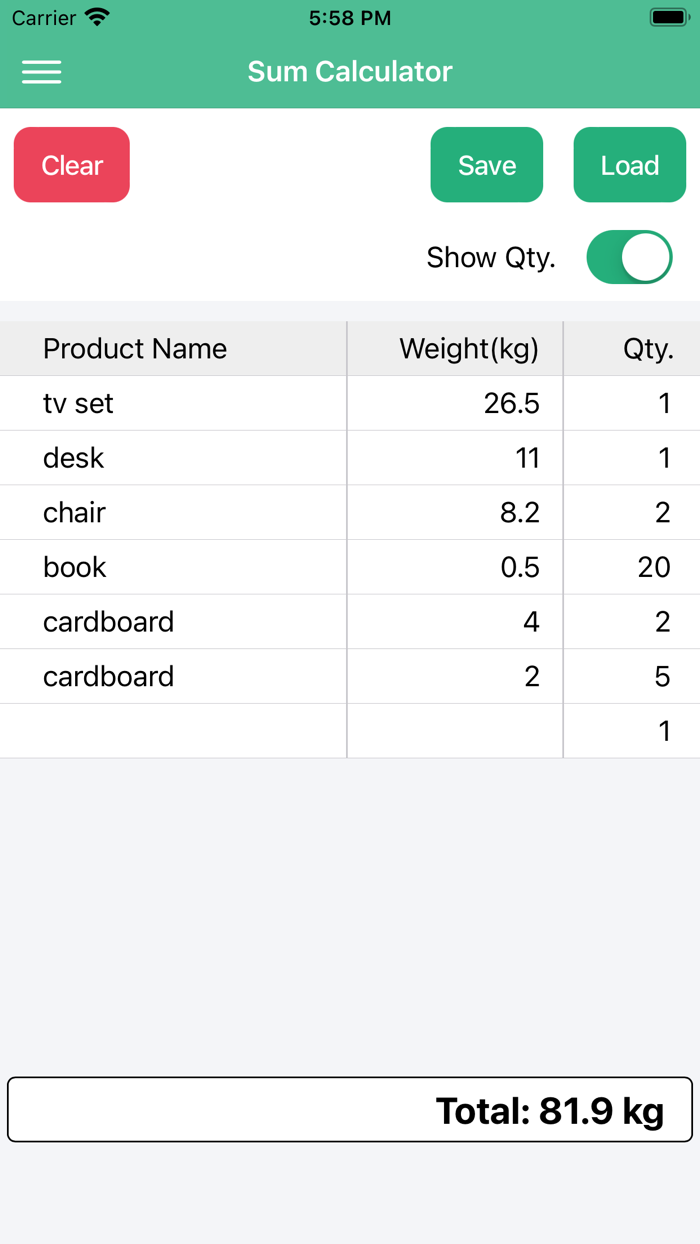Click the empty product name field in last row
The height and width of the screenshot is (1244, 700).
point(170,730)
